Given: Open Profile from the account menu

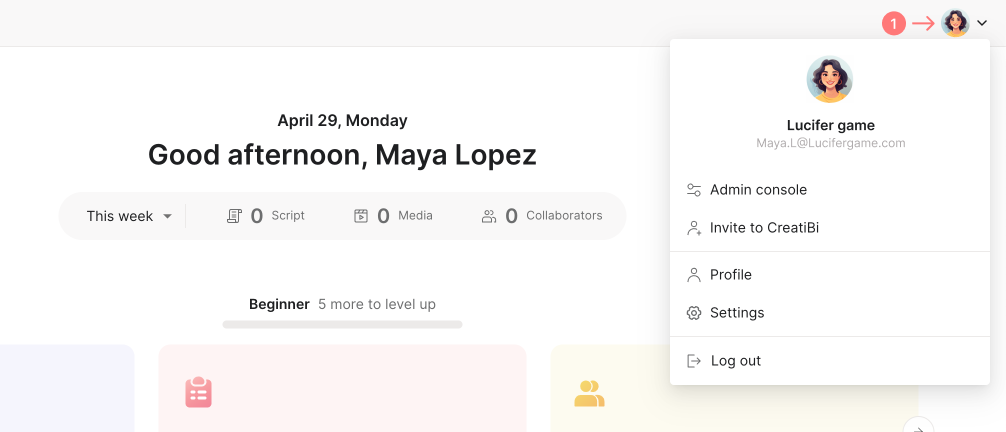Looking at the screenshot, I should pos(730,275).
